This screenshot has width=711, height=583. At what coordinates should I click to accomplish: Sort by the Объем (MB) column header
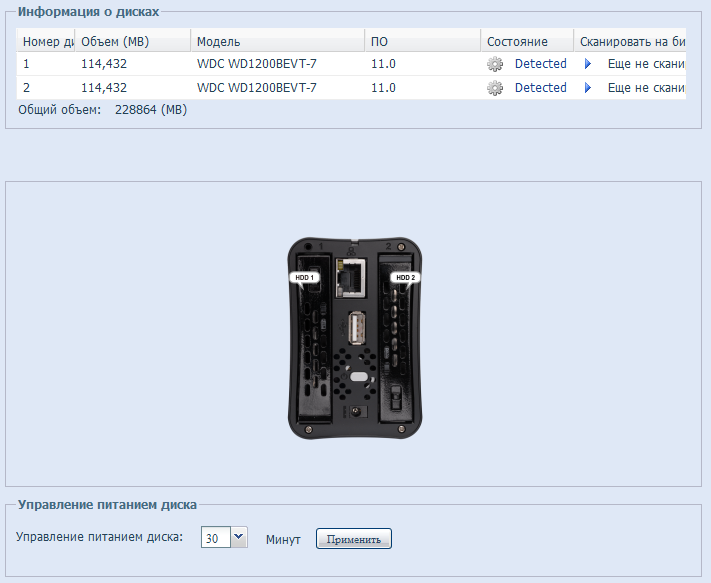tap(133, 41)
